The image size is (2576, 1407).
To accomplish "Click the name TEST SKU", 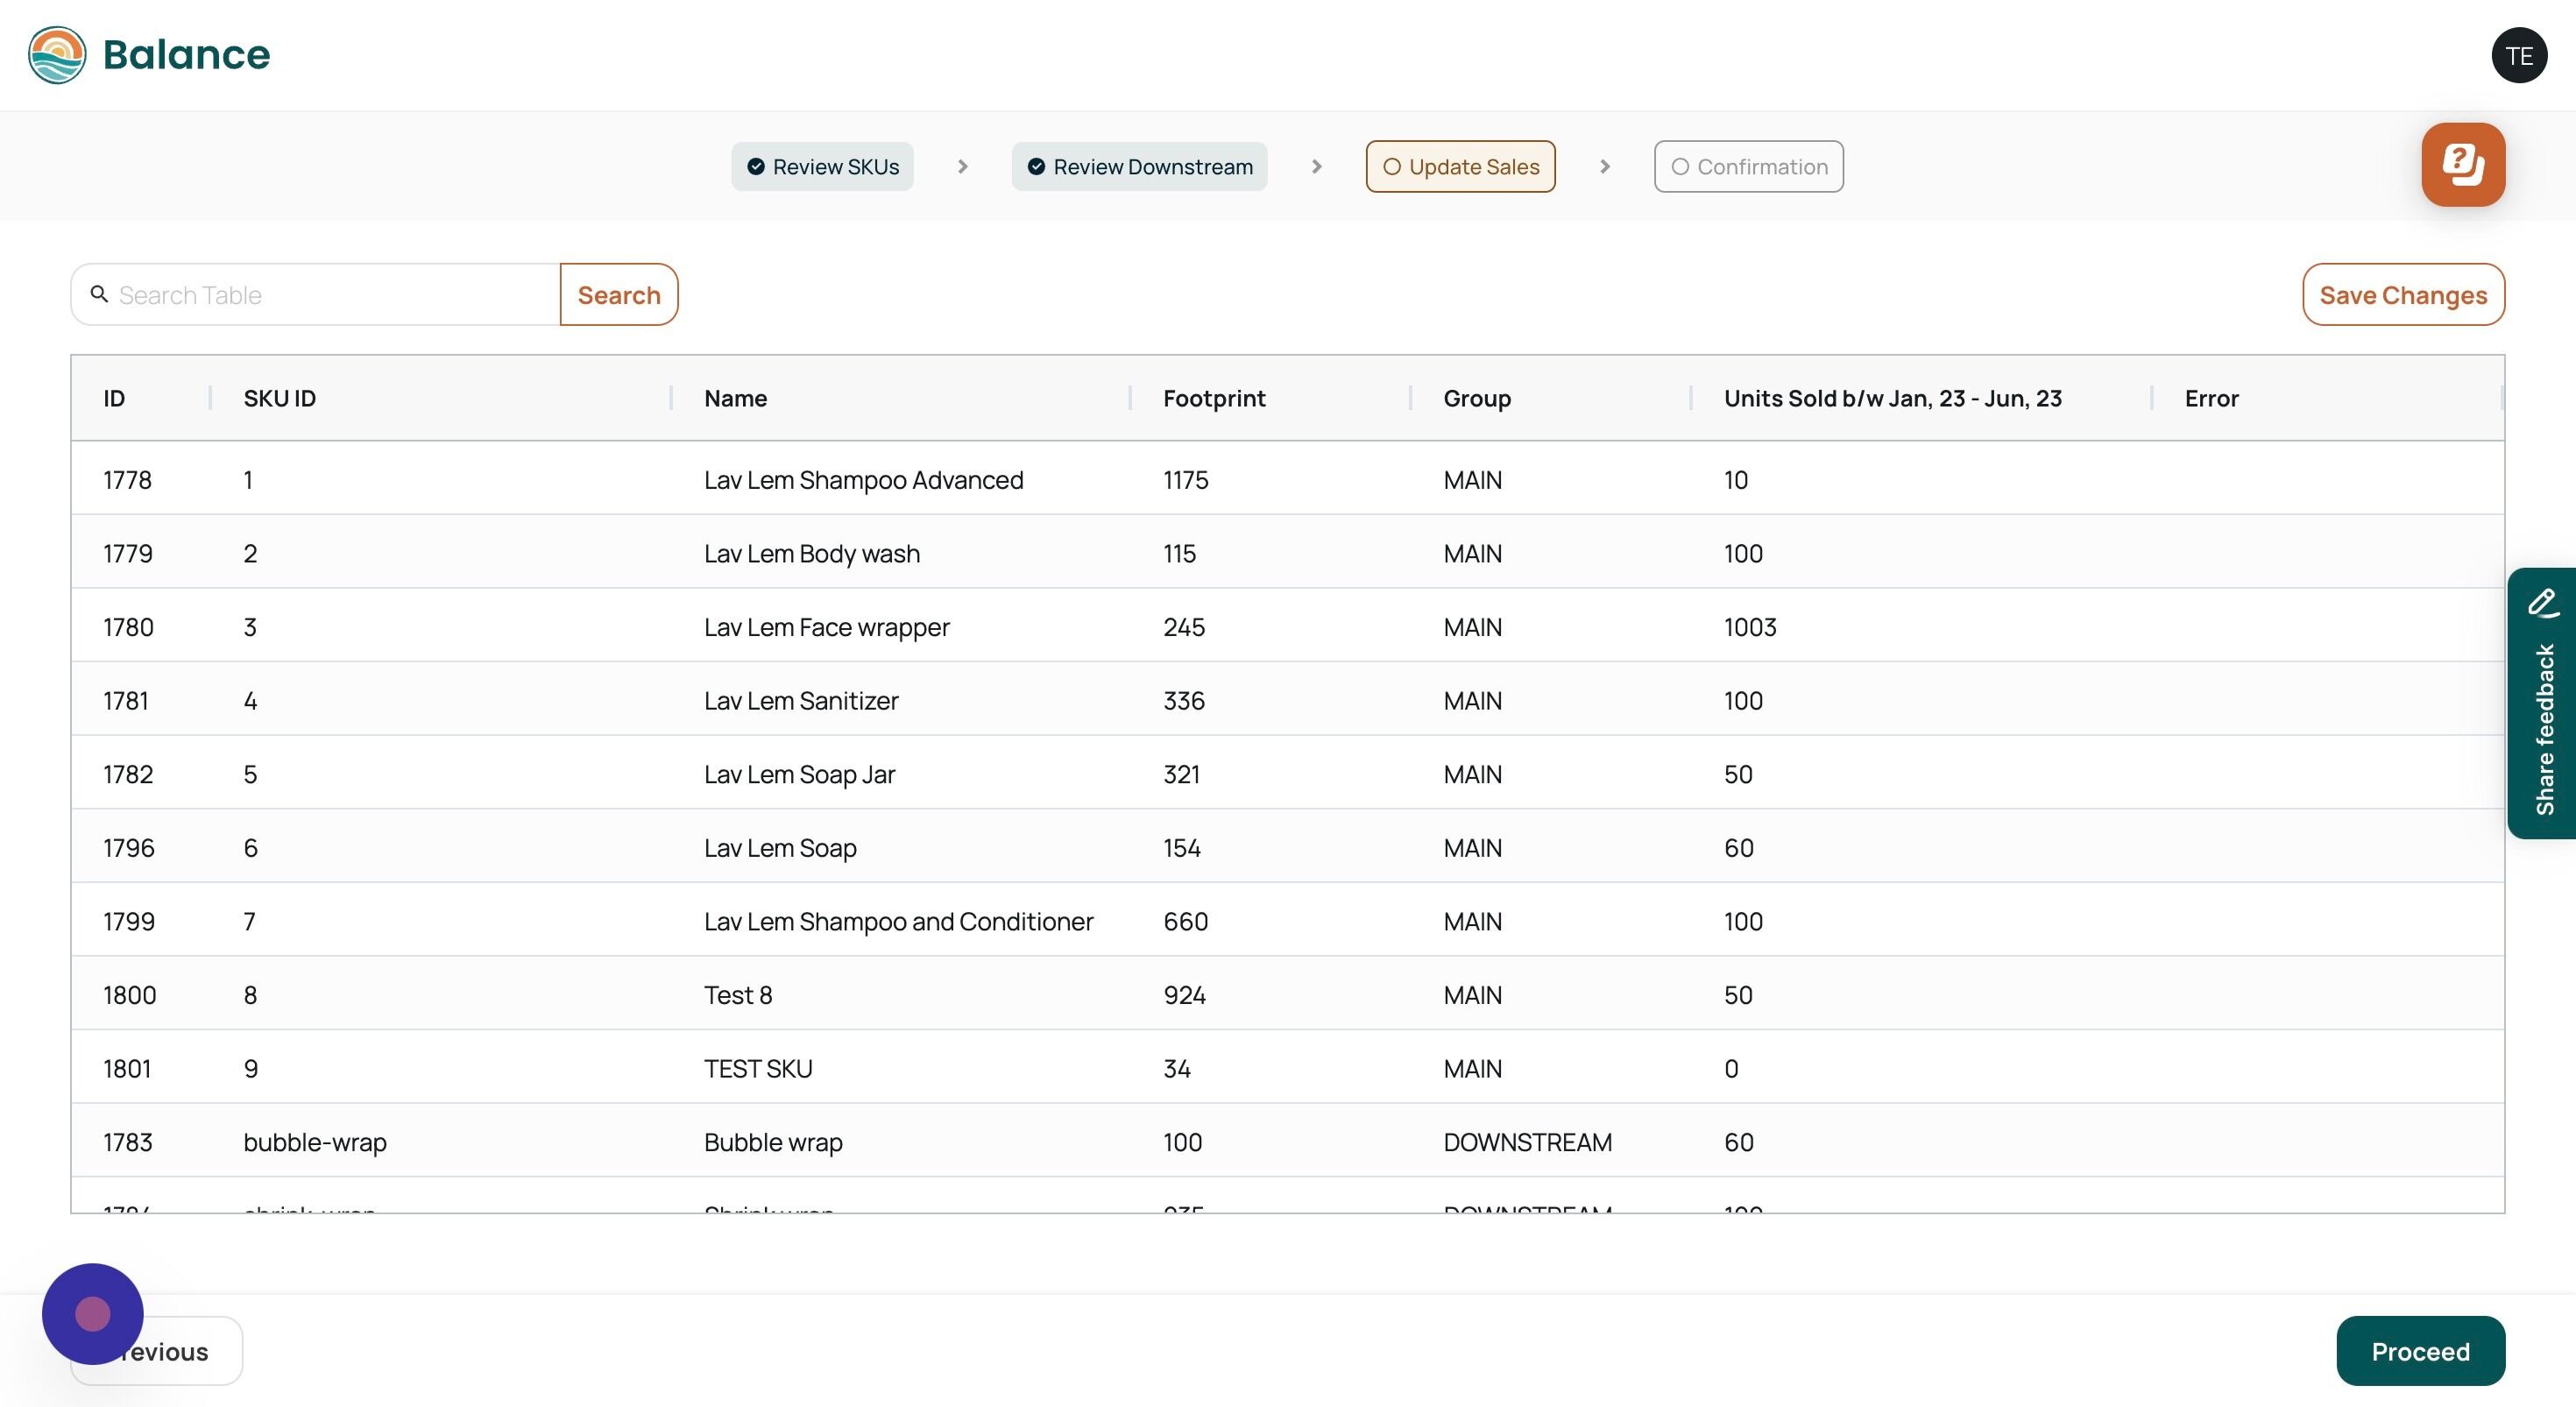I will 758,1069.
